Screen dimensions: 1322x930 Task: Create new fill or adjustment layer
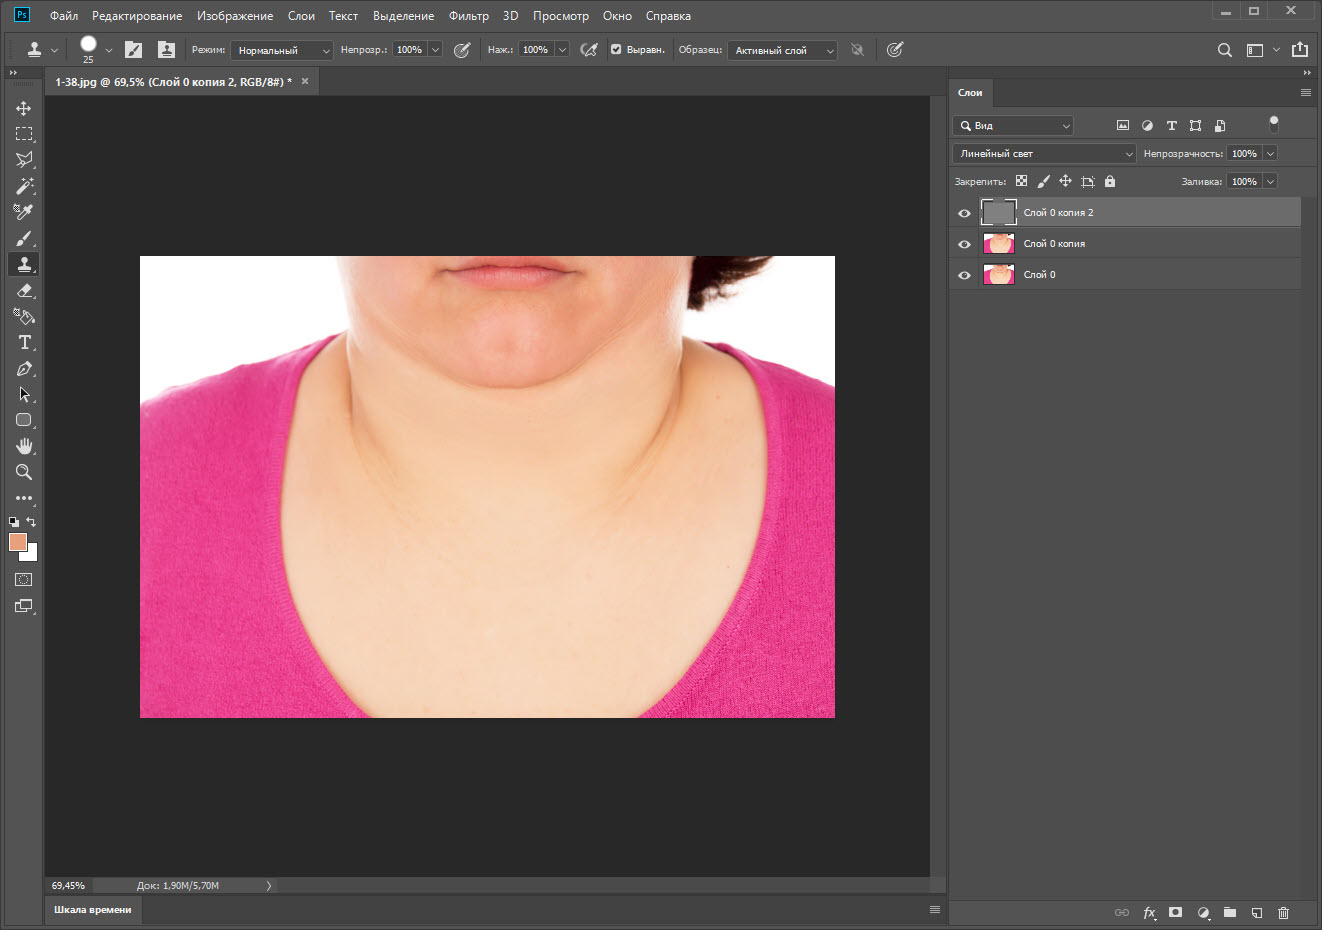tap(1203, 913)
